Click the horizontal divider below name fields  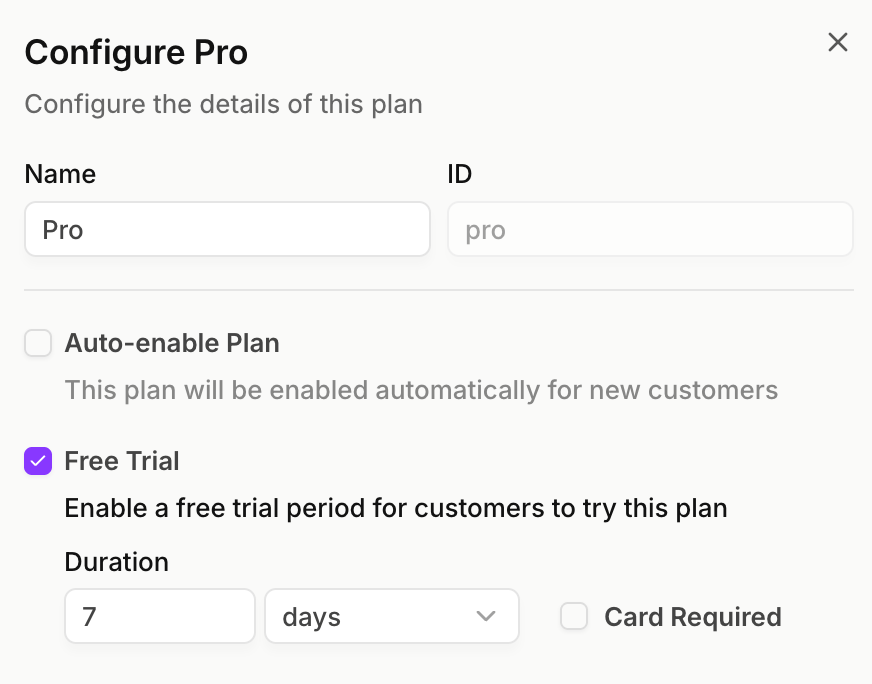pyautogui.click(x=439, y=290)
